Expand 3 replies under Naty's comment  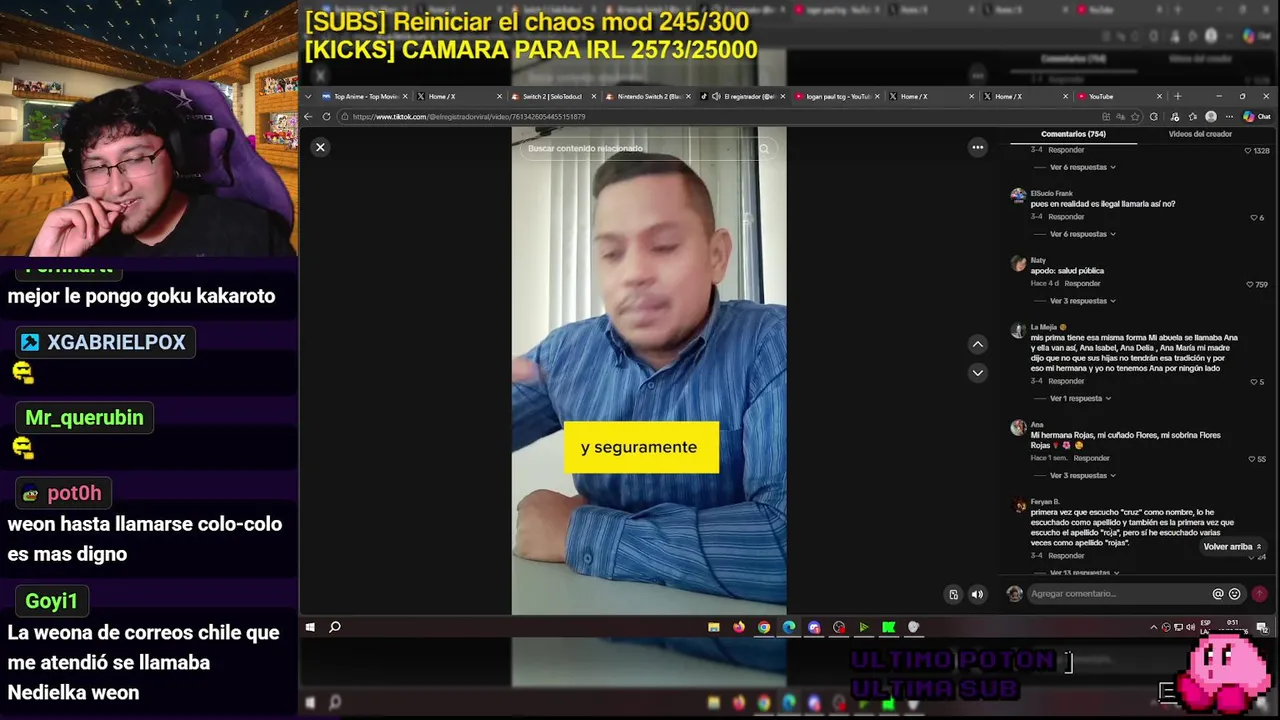point(1082,301)
